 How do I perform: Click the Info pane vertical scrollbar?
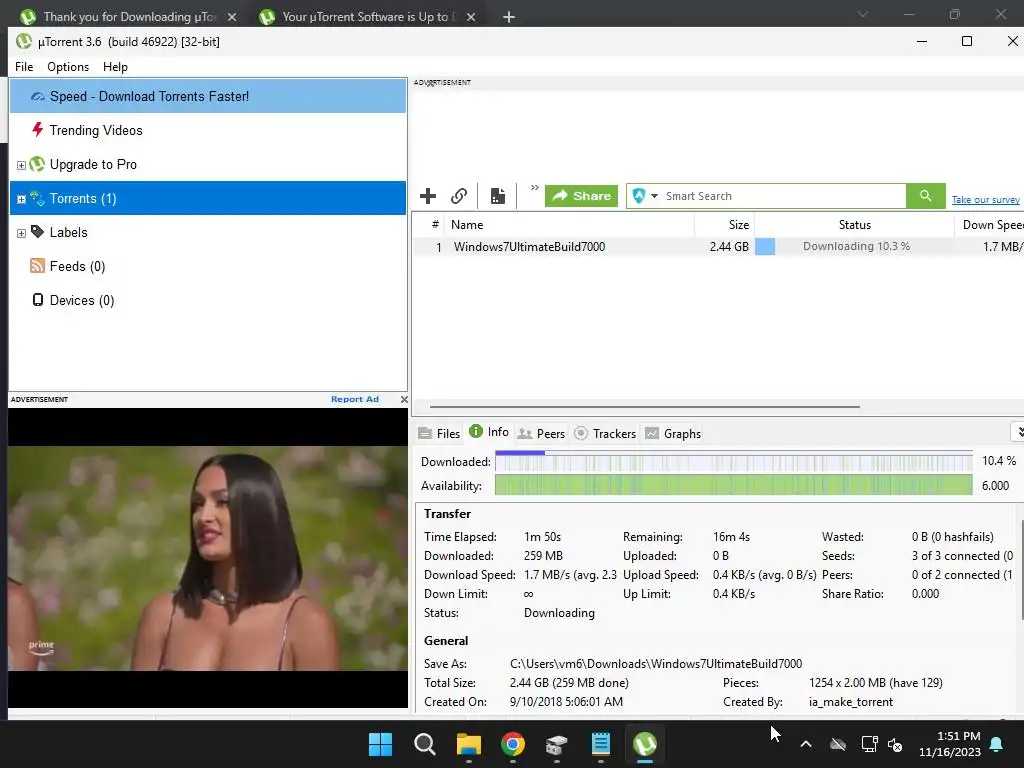point(1021,570)
